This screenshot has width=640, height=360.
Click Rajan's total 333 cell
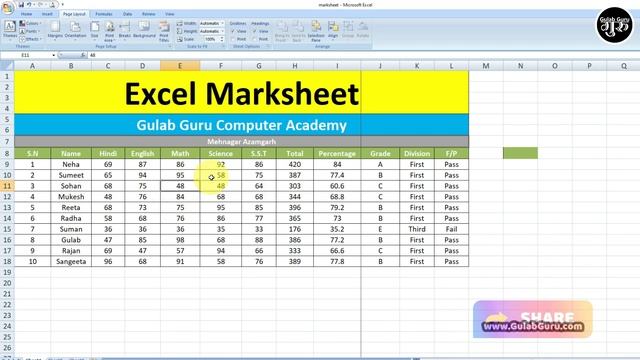(295, 251)
